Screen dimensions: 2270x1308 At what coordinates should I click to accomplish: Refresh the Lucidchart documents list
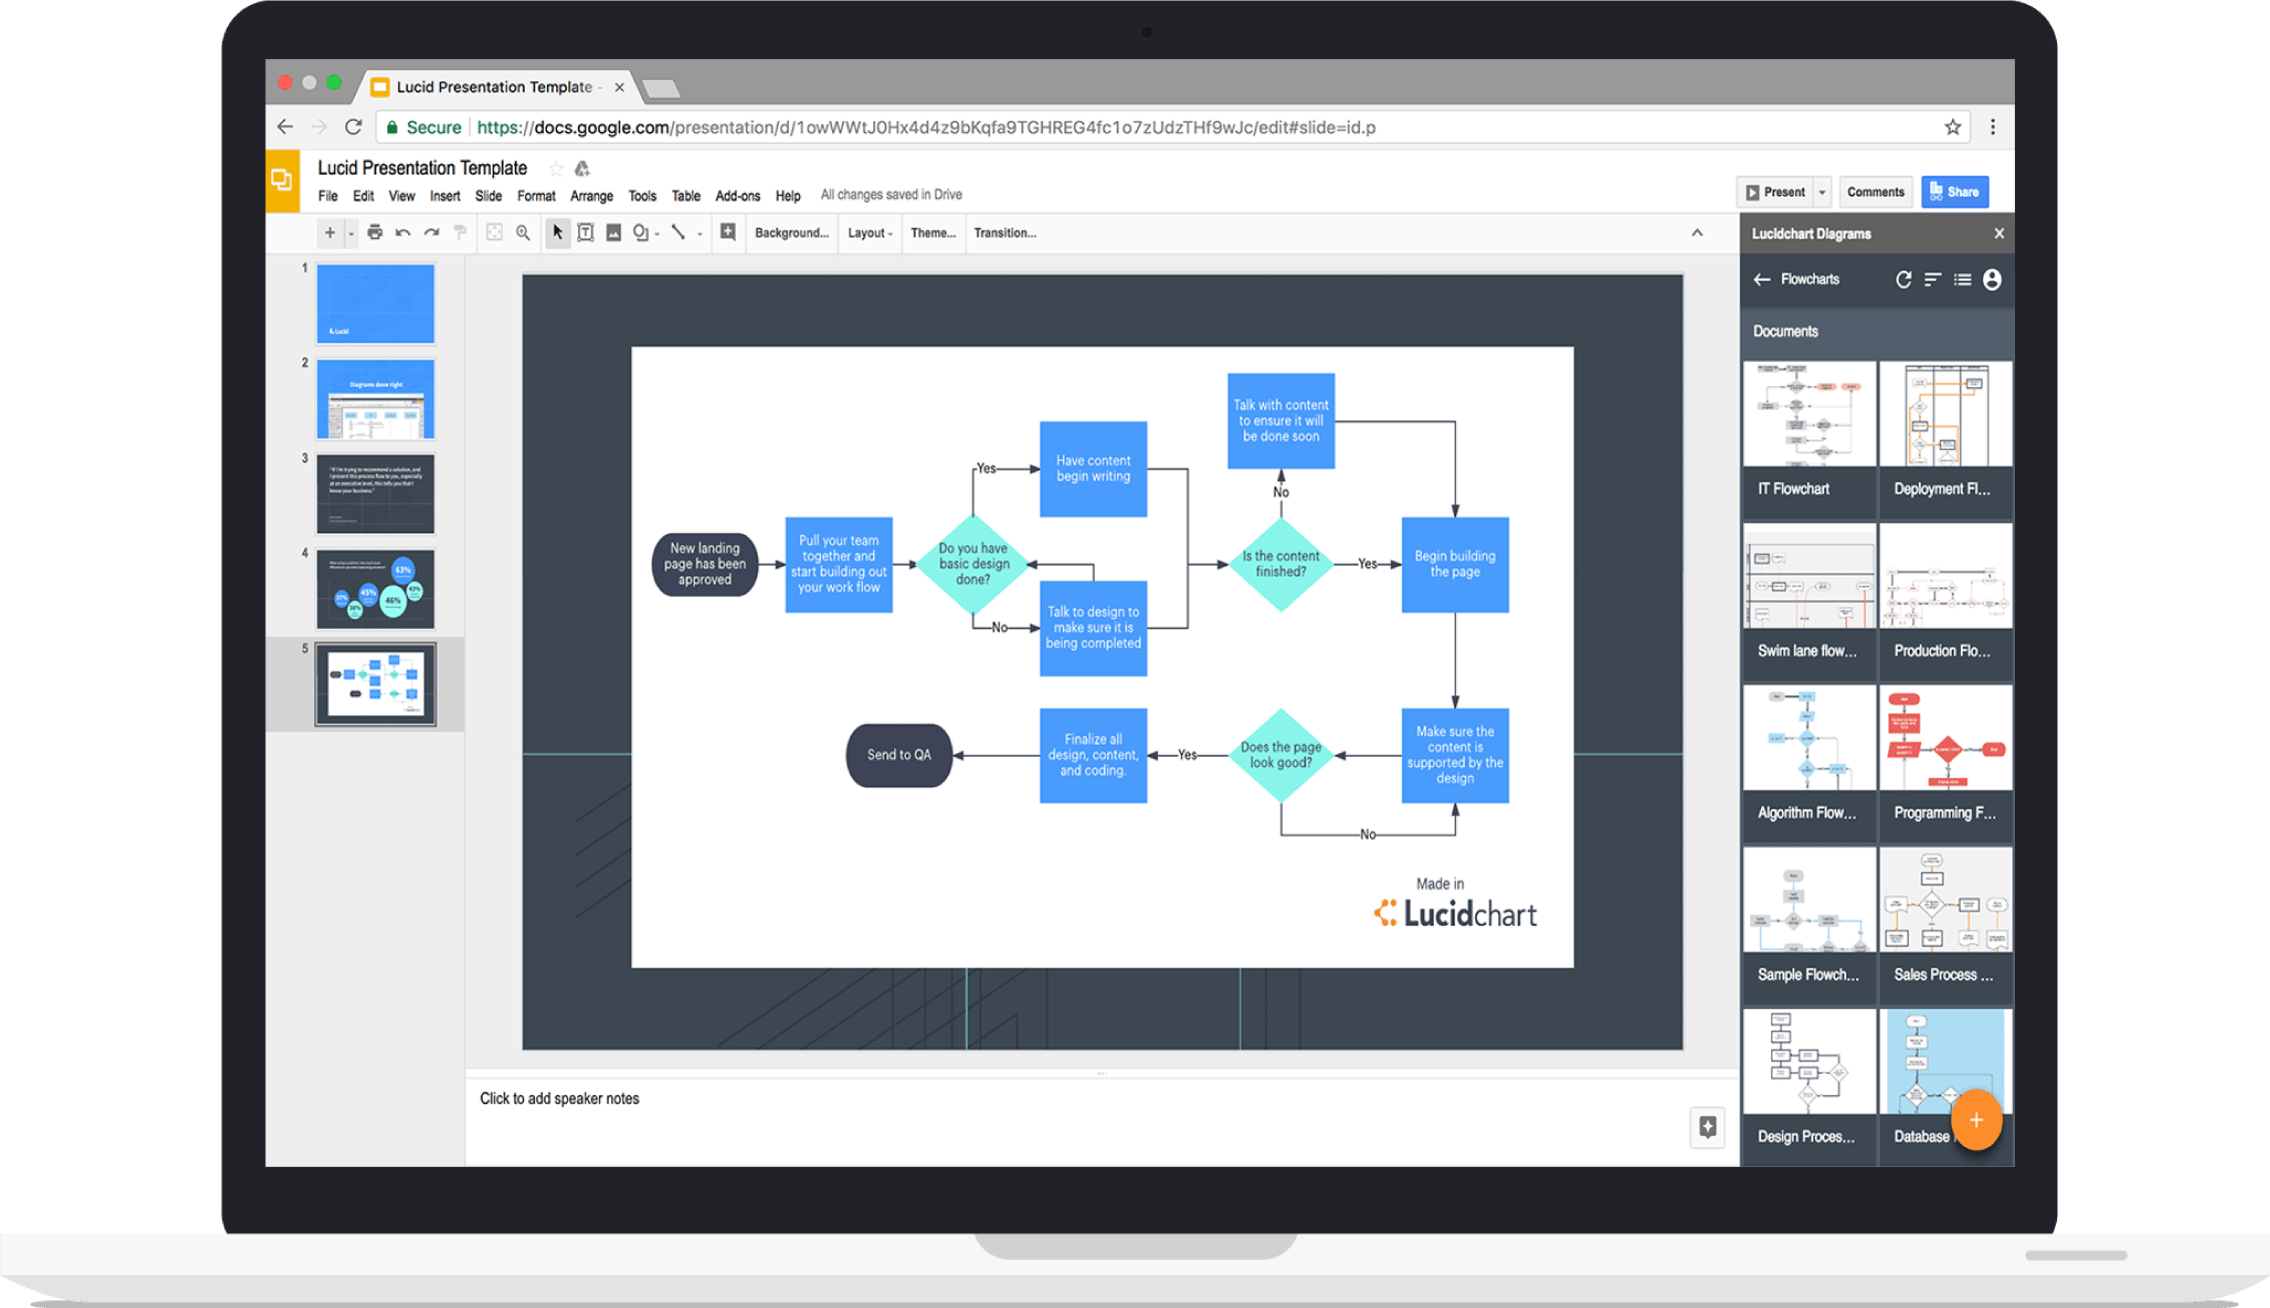[x=1903, y=280]
